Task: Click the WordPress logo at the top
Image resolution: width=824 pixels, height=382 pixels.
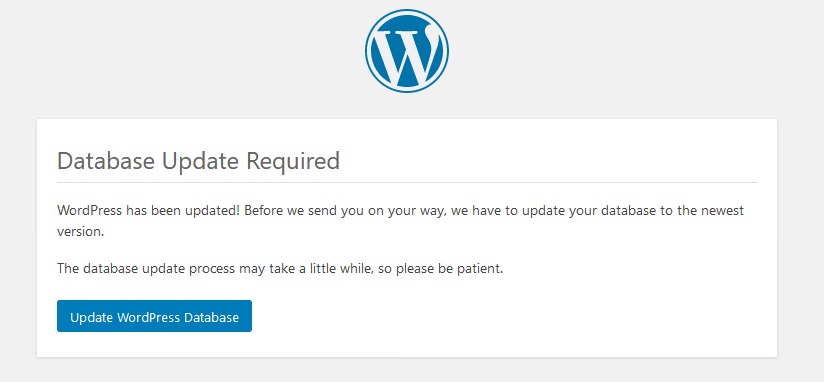Action: pos(407,51)
